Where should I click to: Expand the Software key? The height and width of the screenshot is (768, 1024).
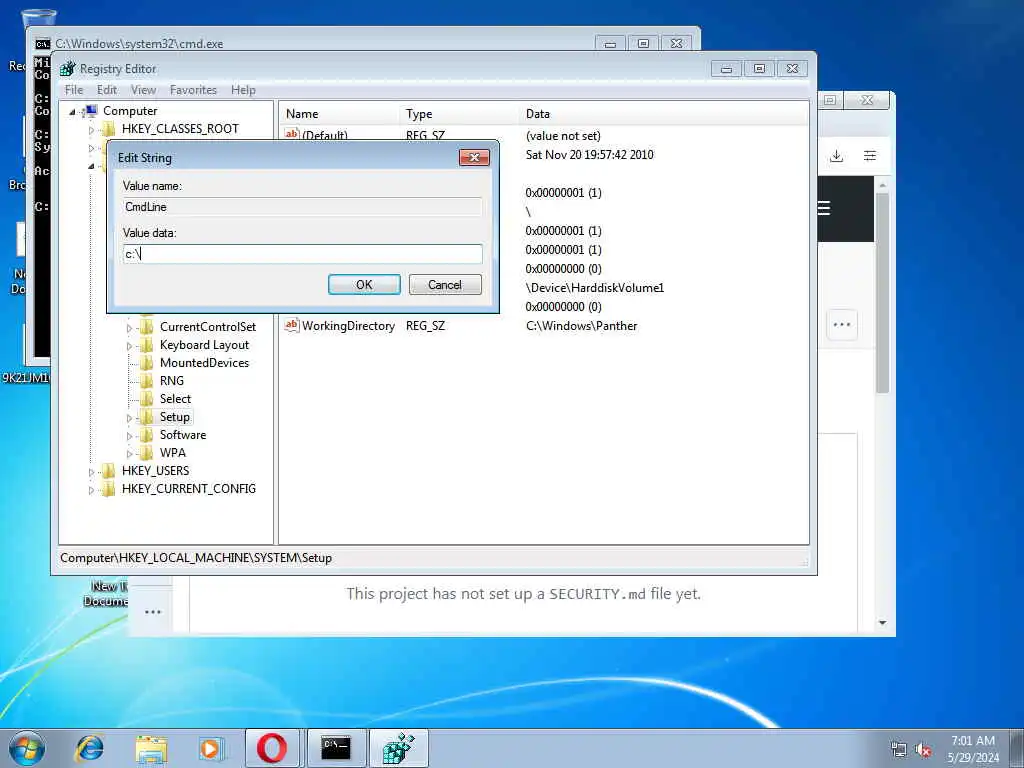coord(129,436)
